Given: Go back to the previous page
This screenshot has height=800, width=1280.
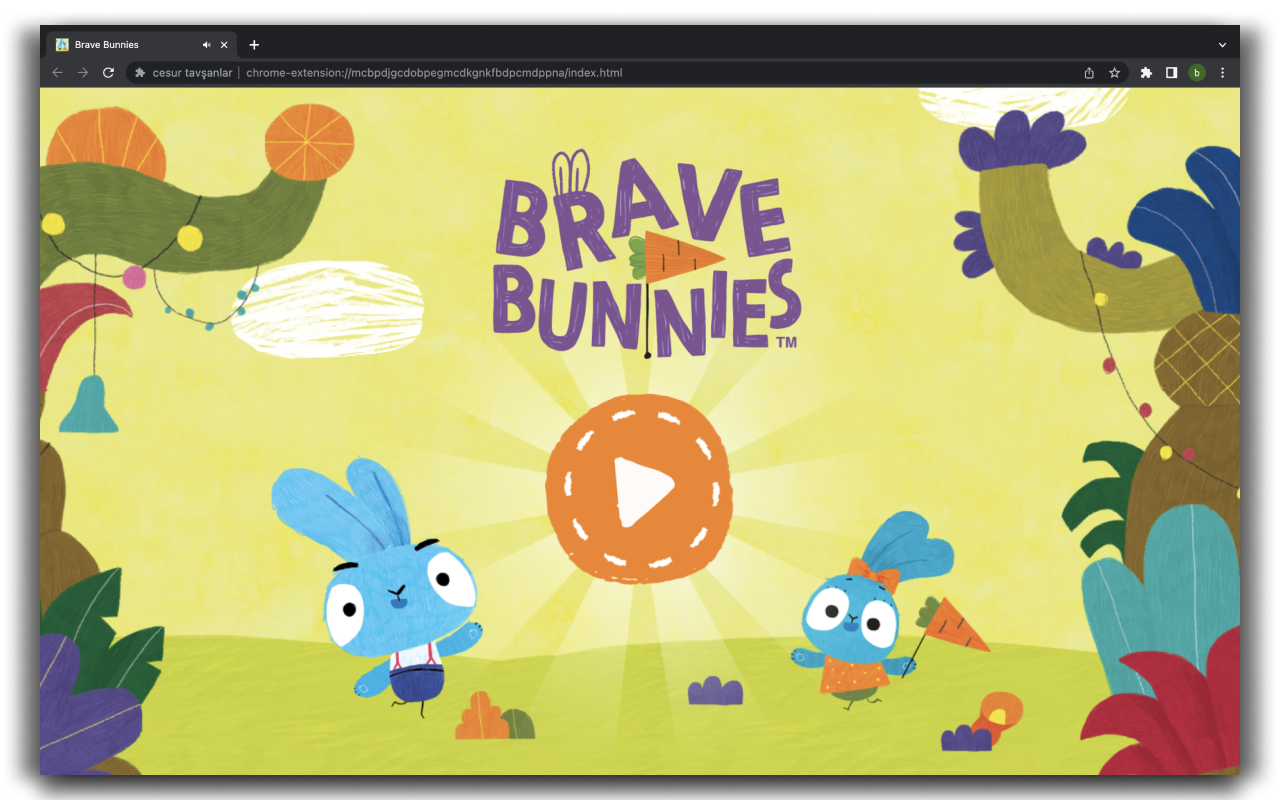Looking at the screenshot, I should [57, 73].
